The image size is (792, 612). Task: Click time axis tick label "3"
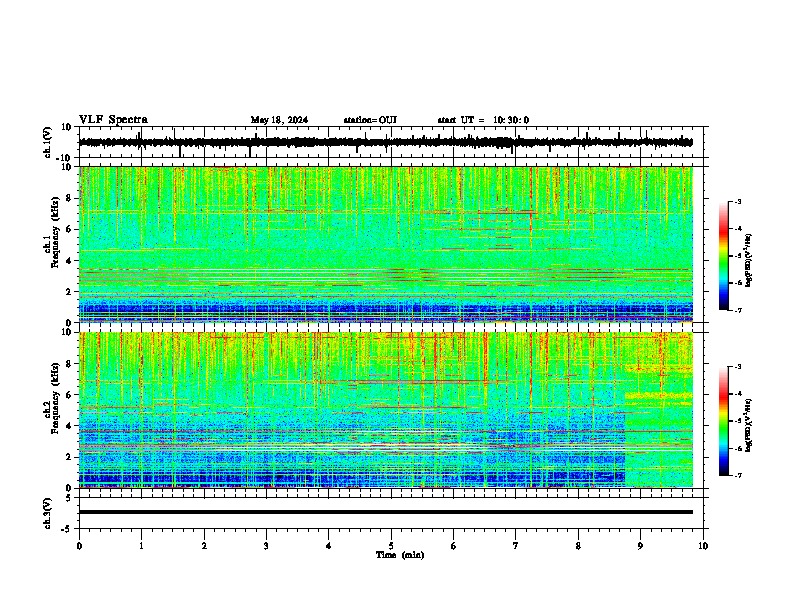click(x=266, y=546)
